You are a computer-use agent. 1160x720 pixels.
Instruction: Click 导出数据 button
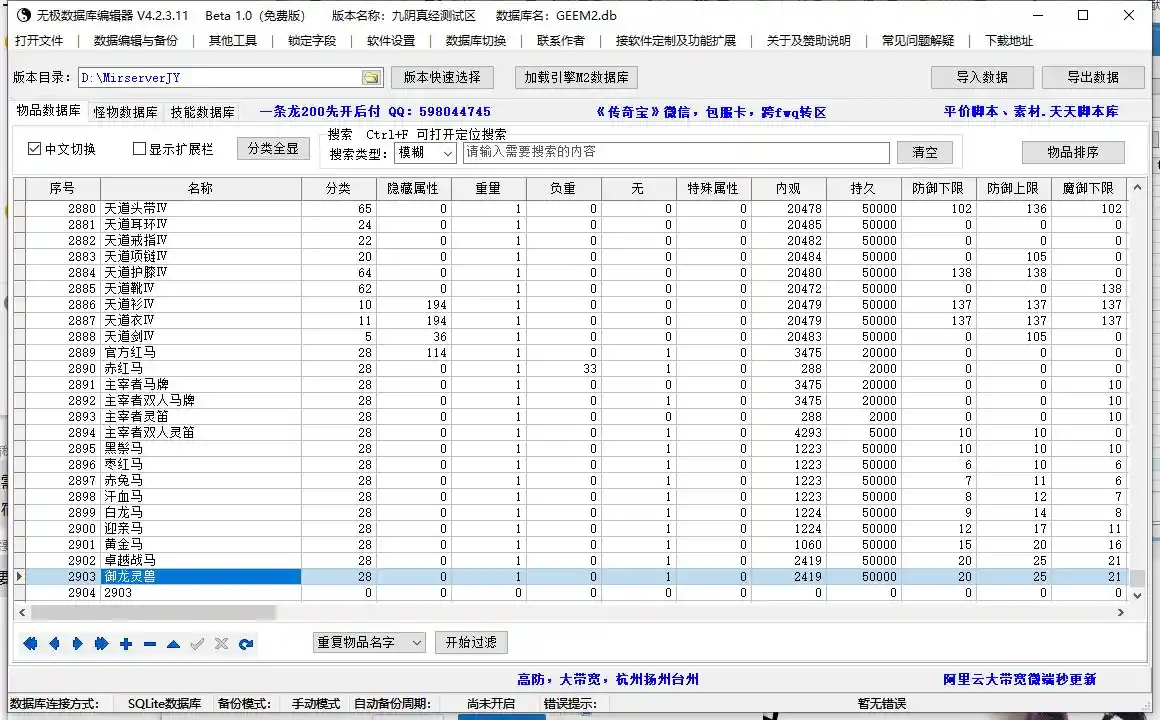click(1093, 77)
